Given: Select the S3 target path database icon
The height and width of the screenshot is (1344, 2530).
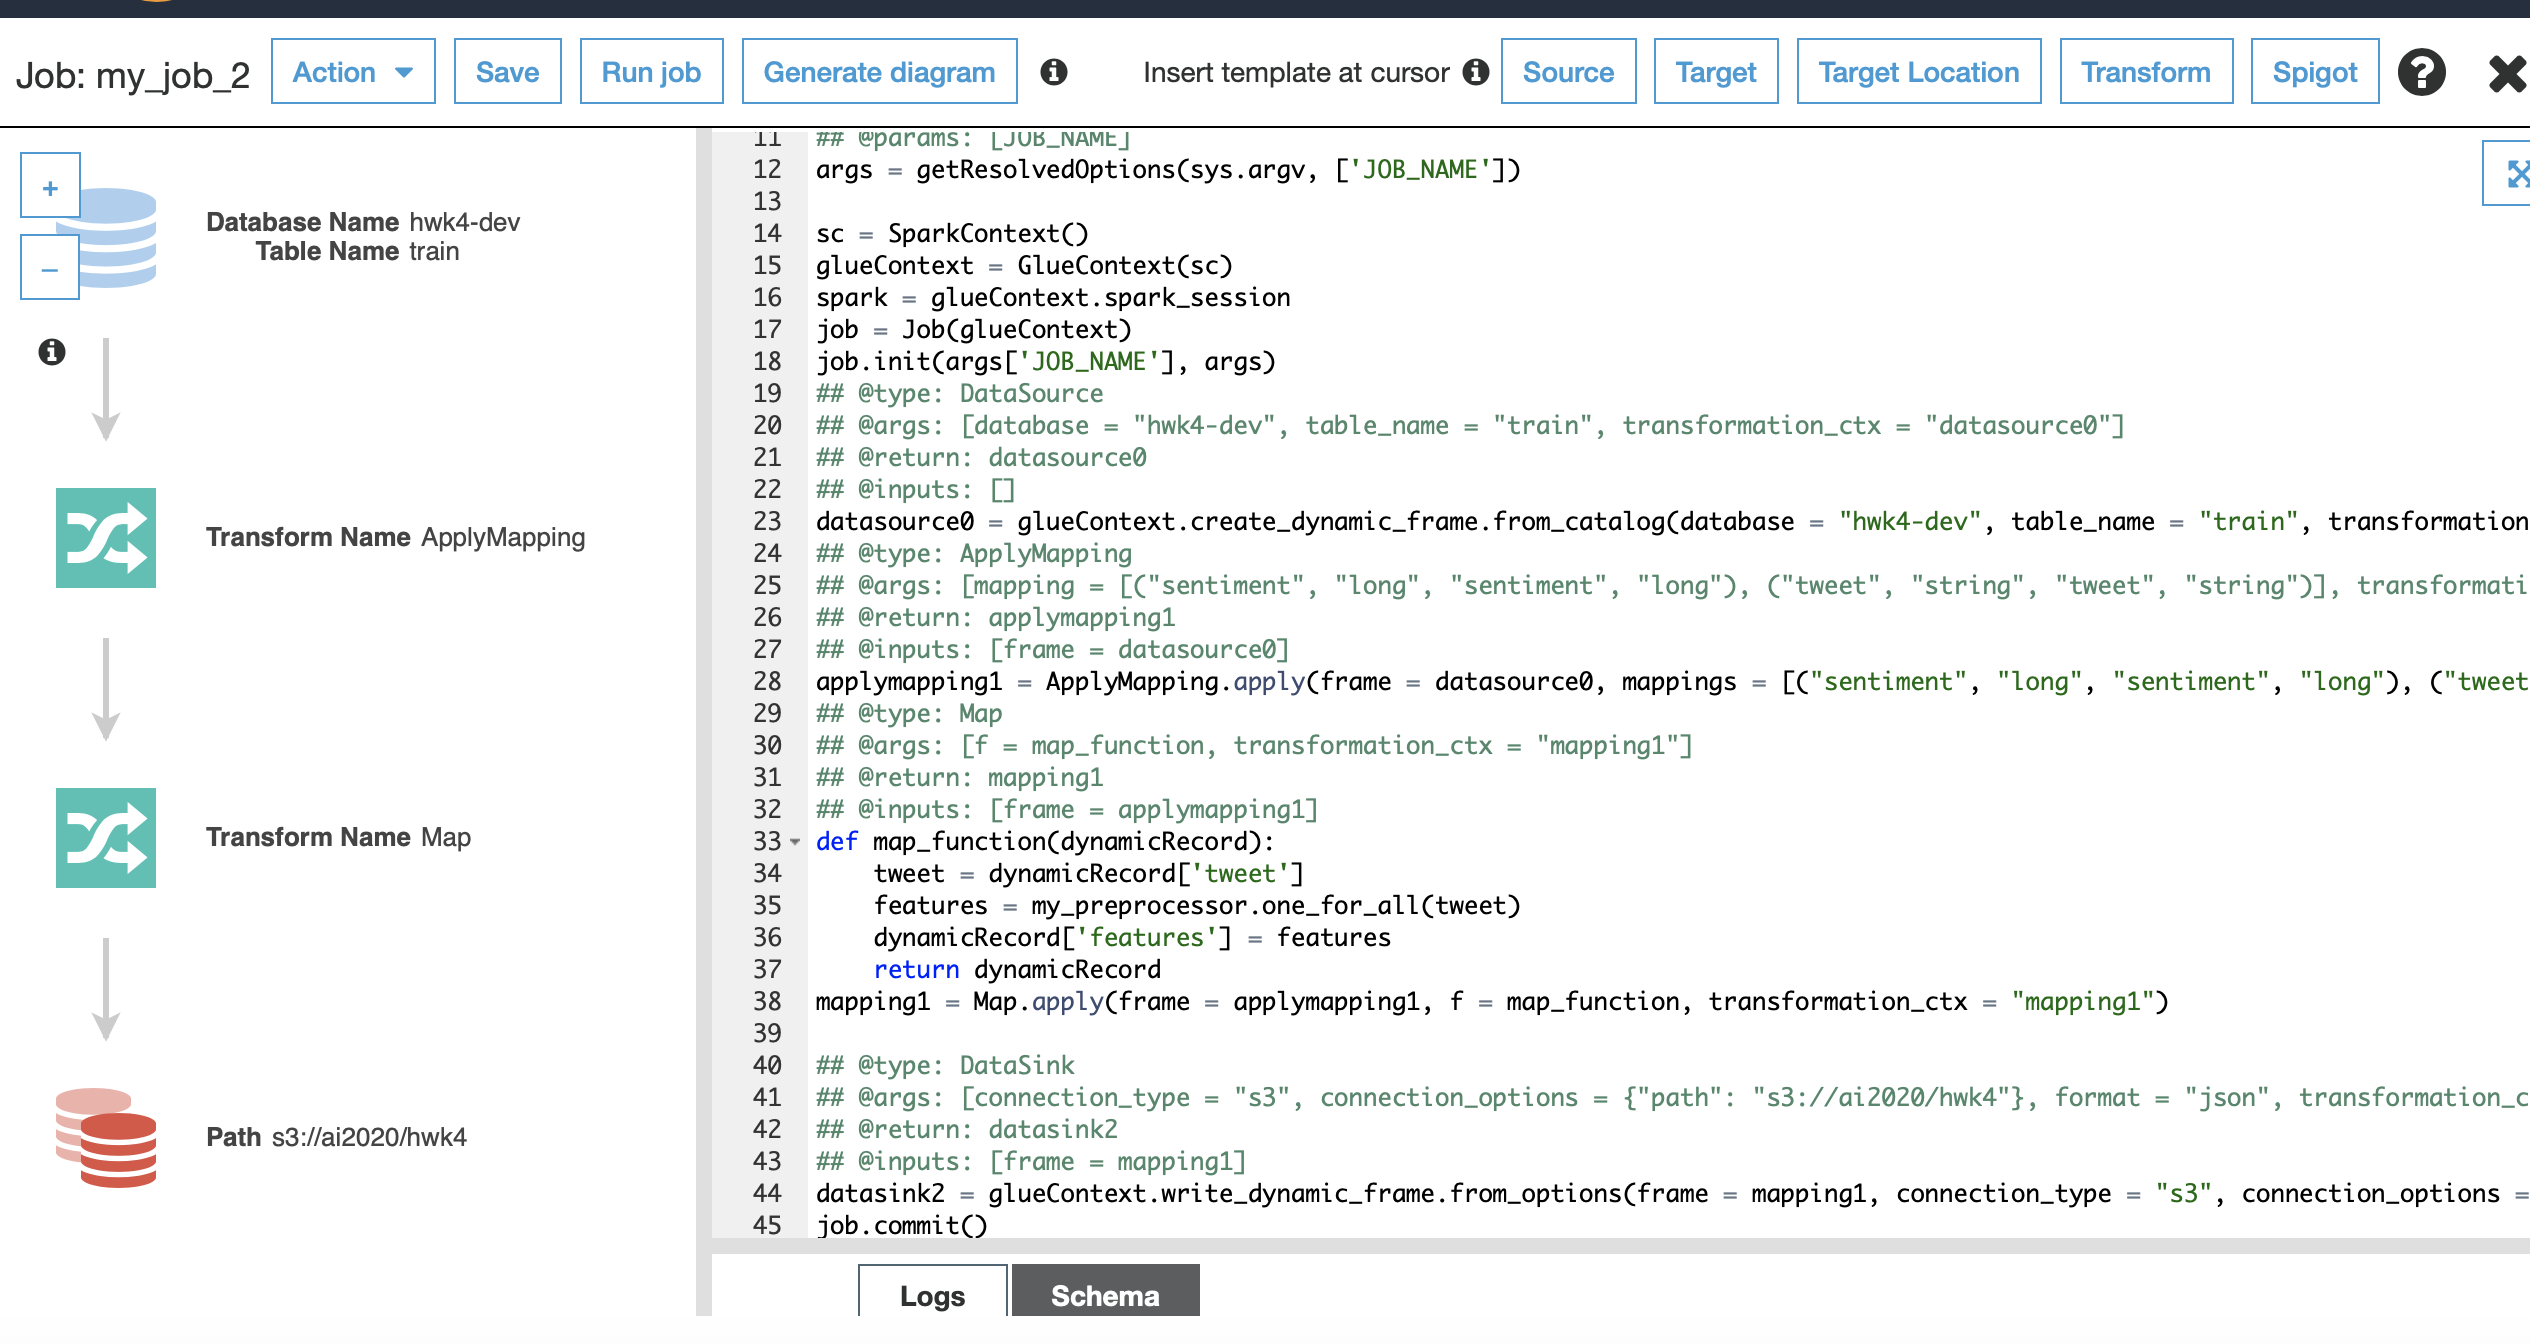Looking at the screenshot, I should [x=106, y=1137].
